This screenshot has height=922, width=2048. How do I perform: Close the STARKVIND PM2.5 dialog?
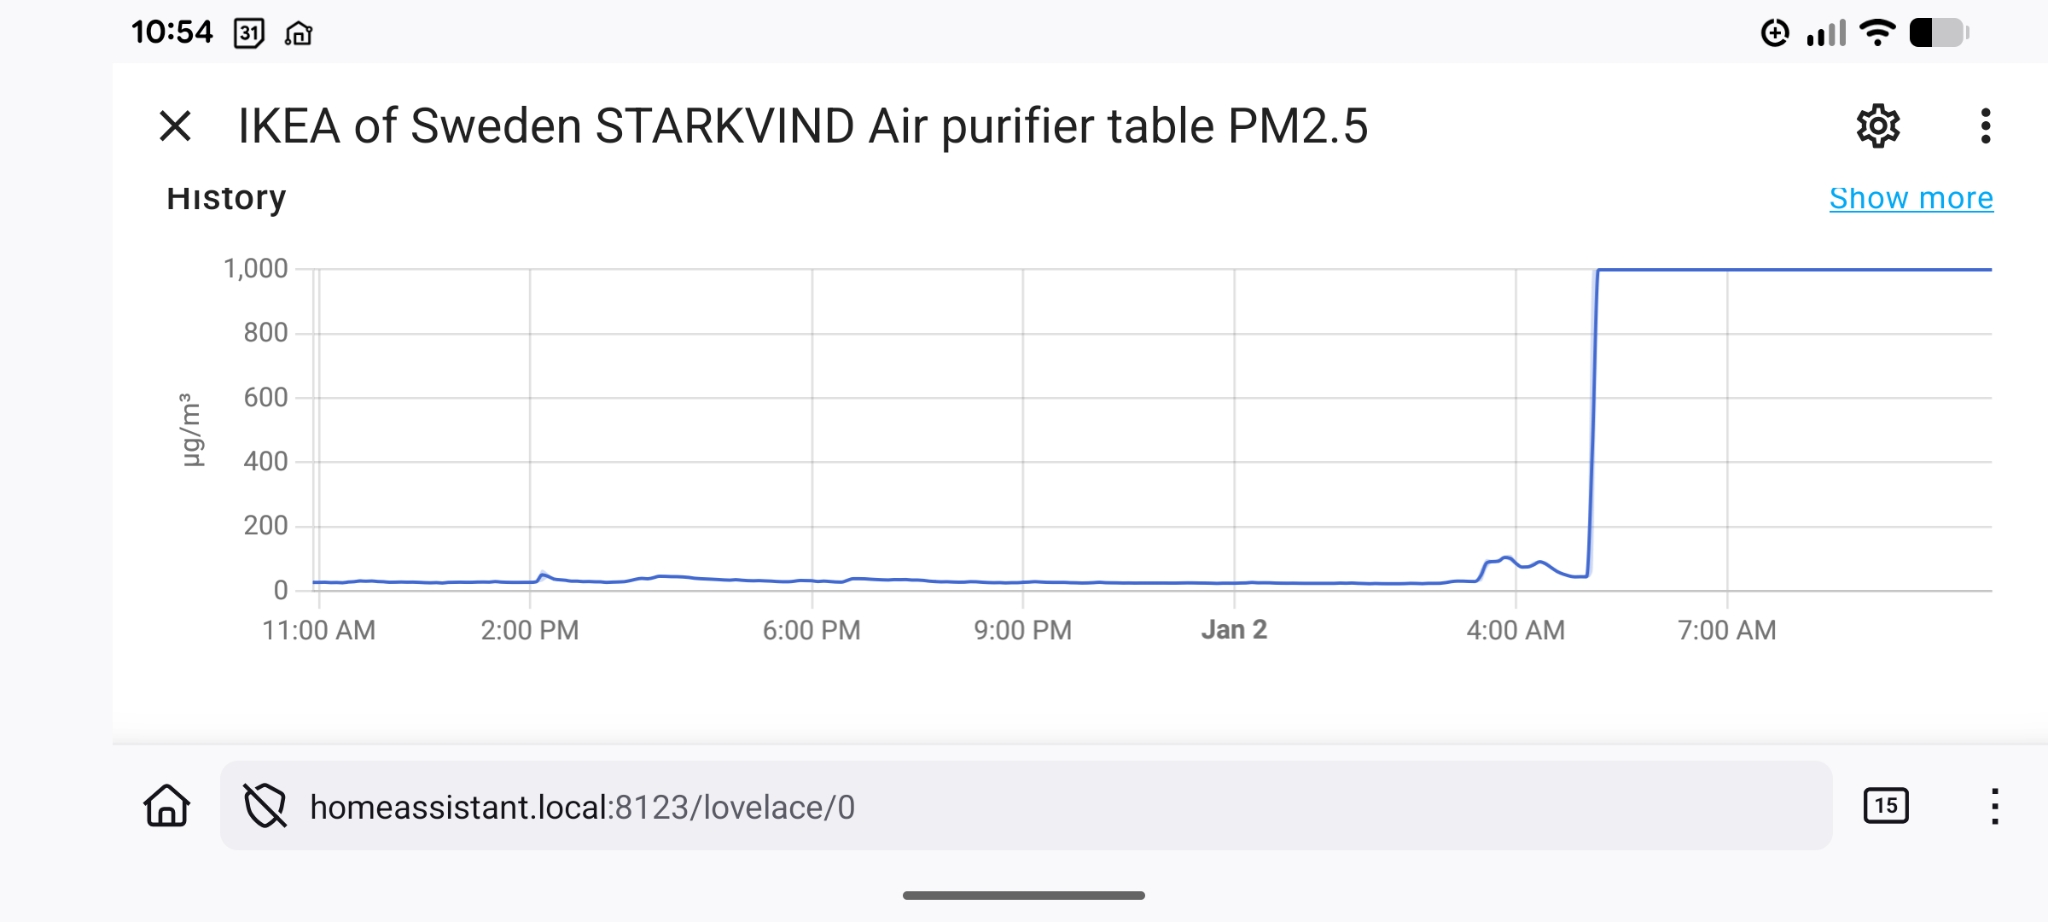pyautogui.click(x=175, y=126)
